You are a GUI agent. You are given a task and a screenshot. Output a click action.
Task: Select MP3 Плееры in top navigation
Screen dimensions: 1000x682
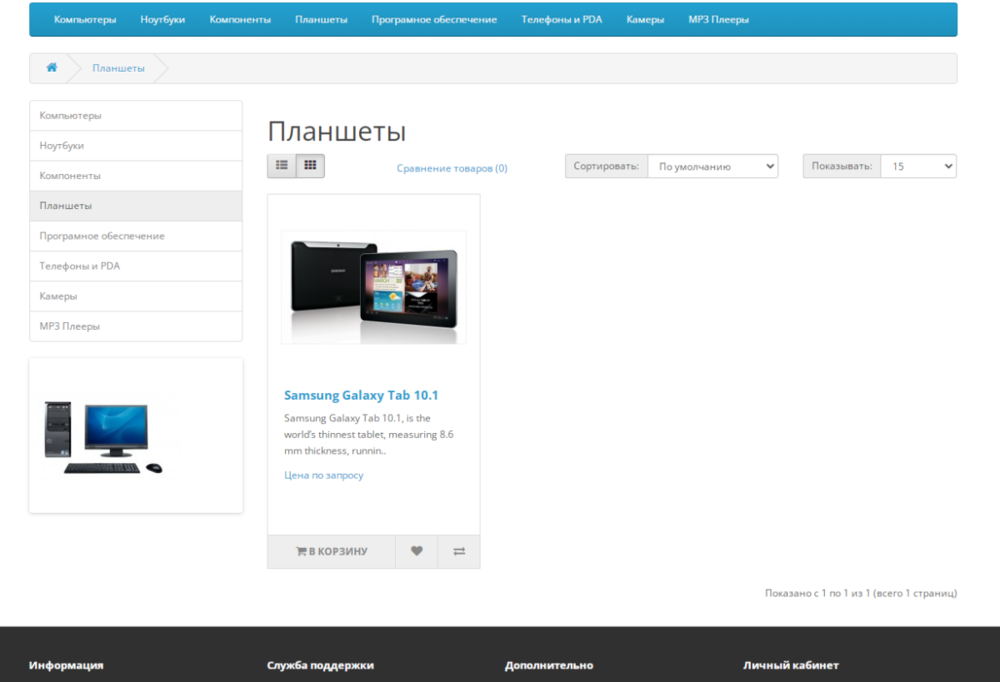(718, 20)
